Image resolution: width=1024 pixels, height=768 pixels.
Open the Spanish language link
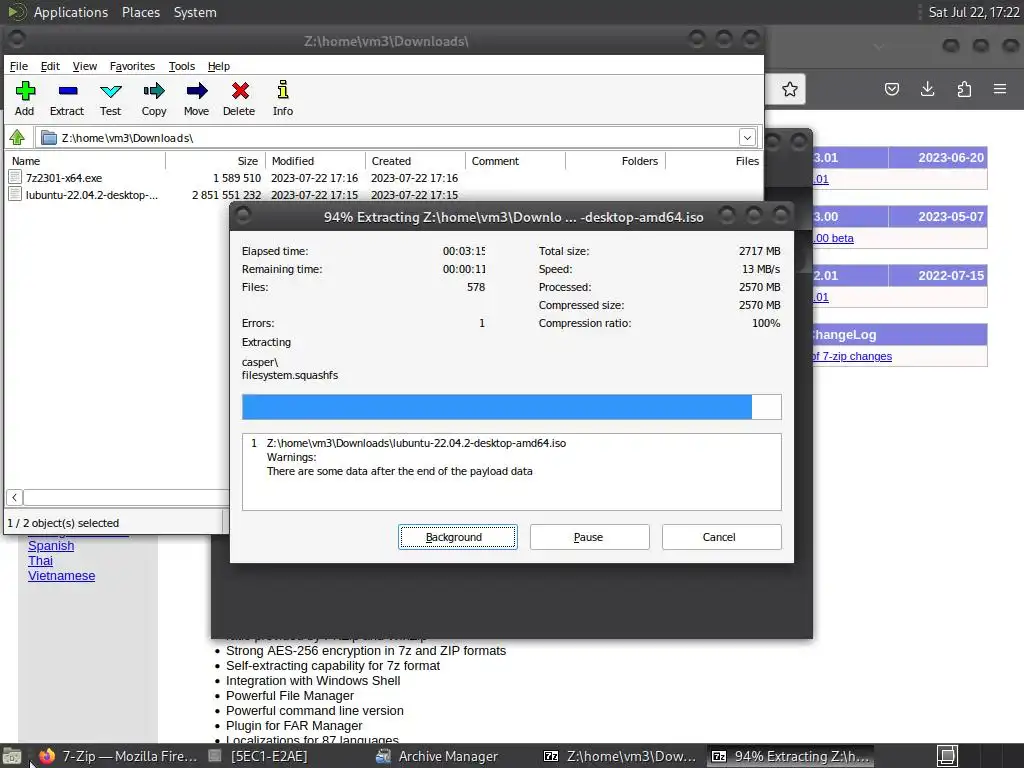(51, 545)
